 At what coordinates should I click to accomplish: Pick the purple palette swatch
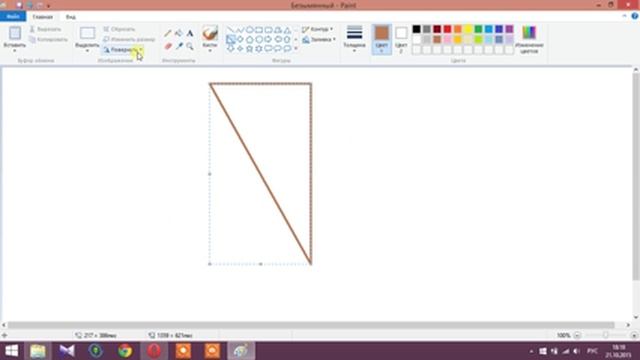click(x=509, y=29)
